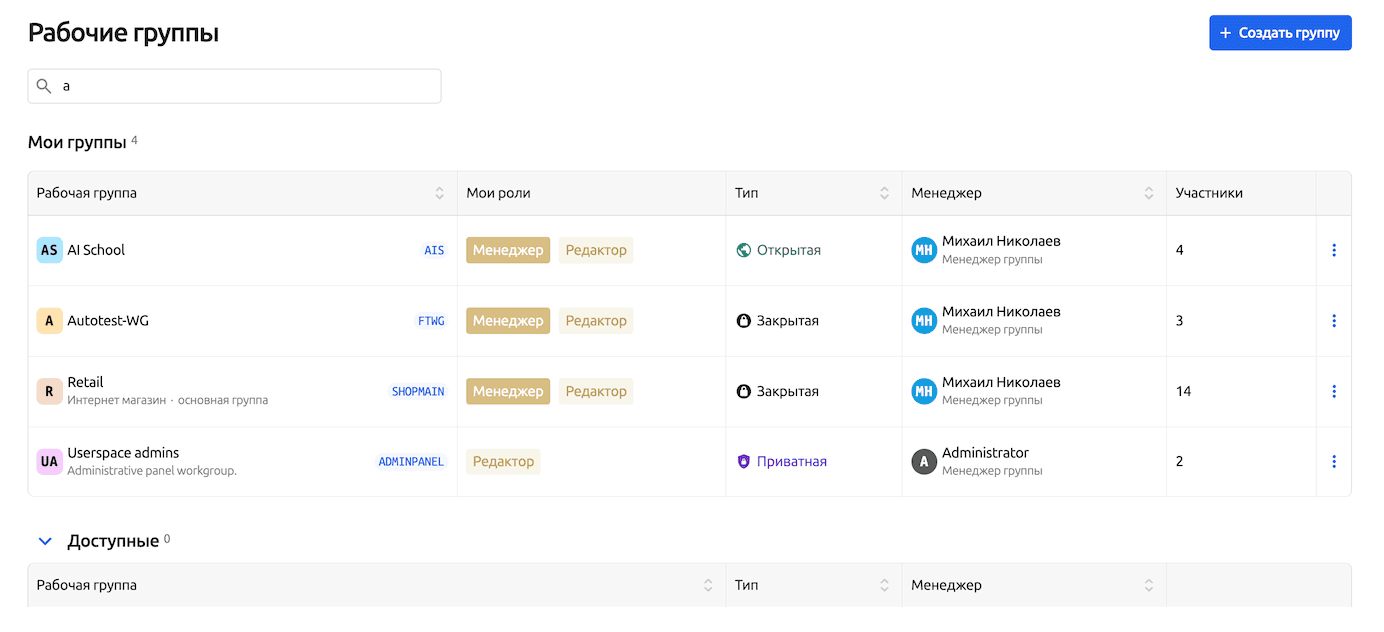Open the three-dot menu for Userspace admins
This screenshot has height=632, width=1384.
(x=1334, y=461)
